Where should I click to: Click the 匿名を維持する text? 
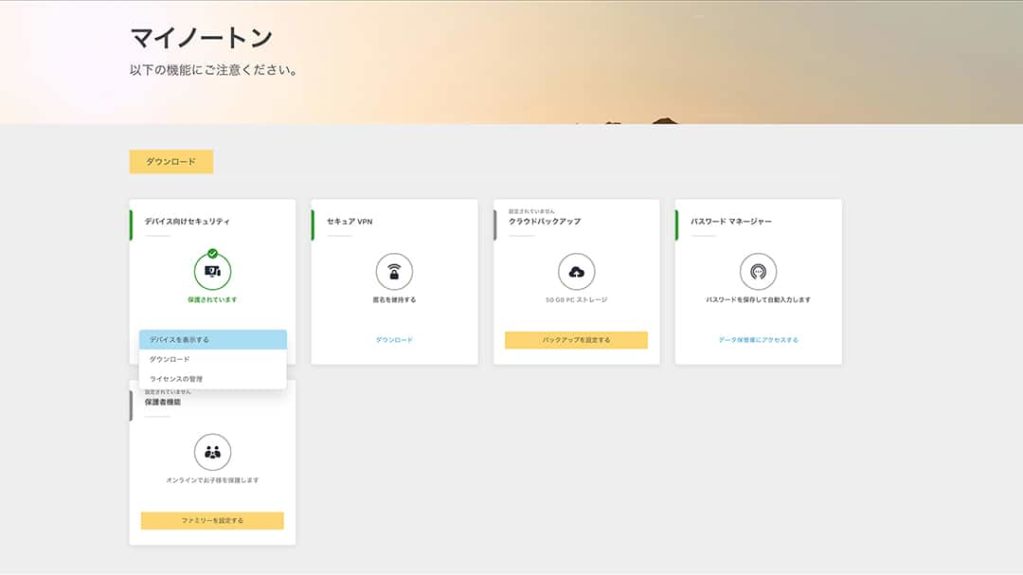[394, 300]
